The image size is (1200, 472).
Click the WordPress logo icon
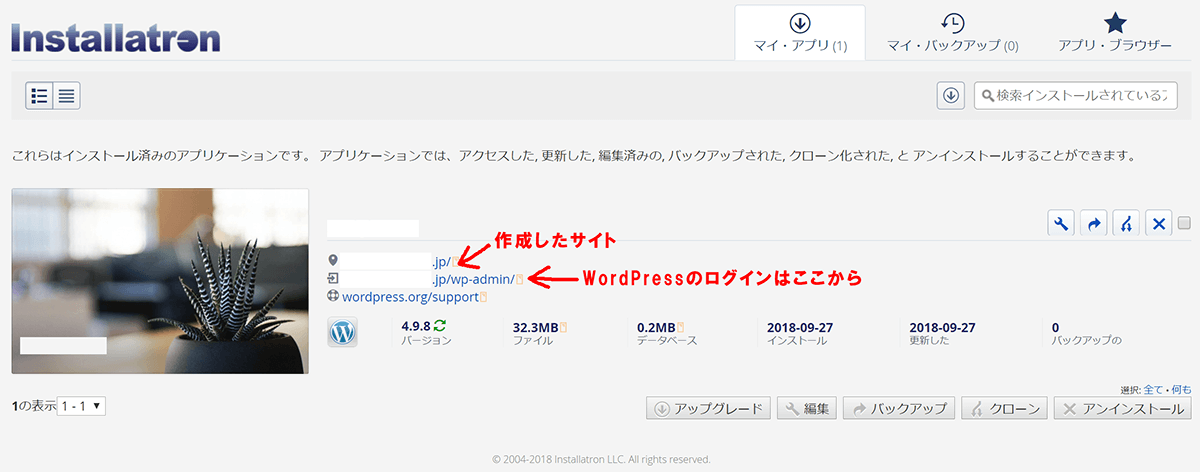pyautogui.click(x=342, y=333)
